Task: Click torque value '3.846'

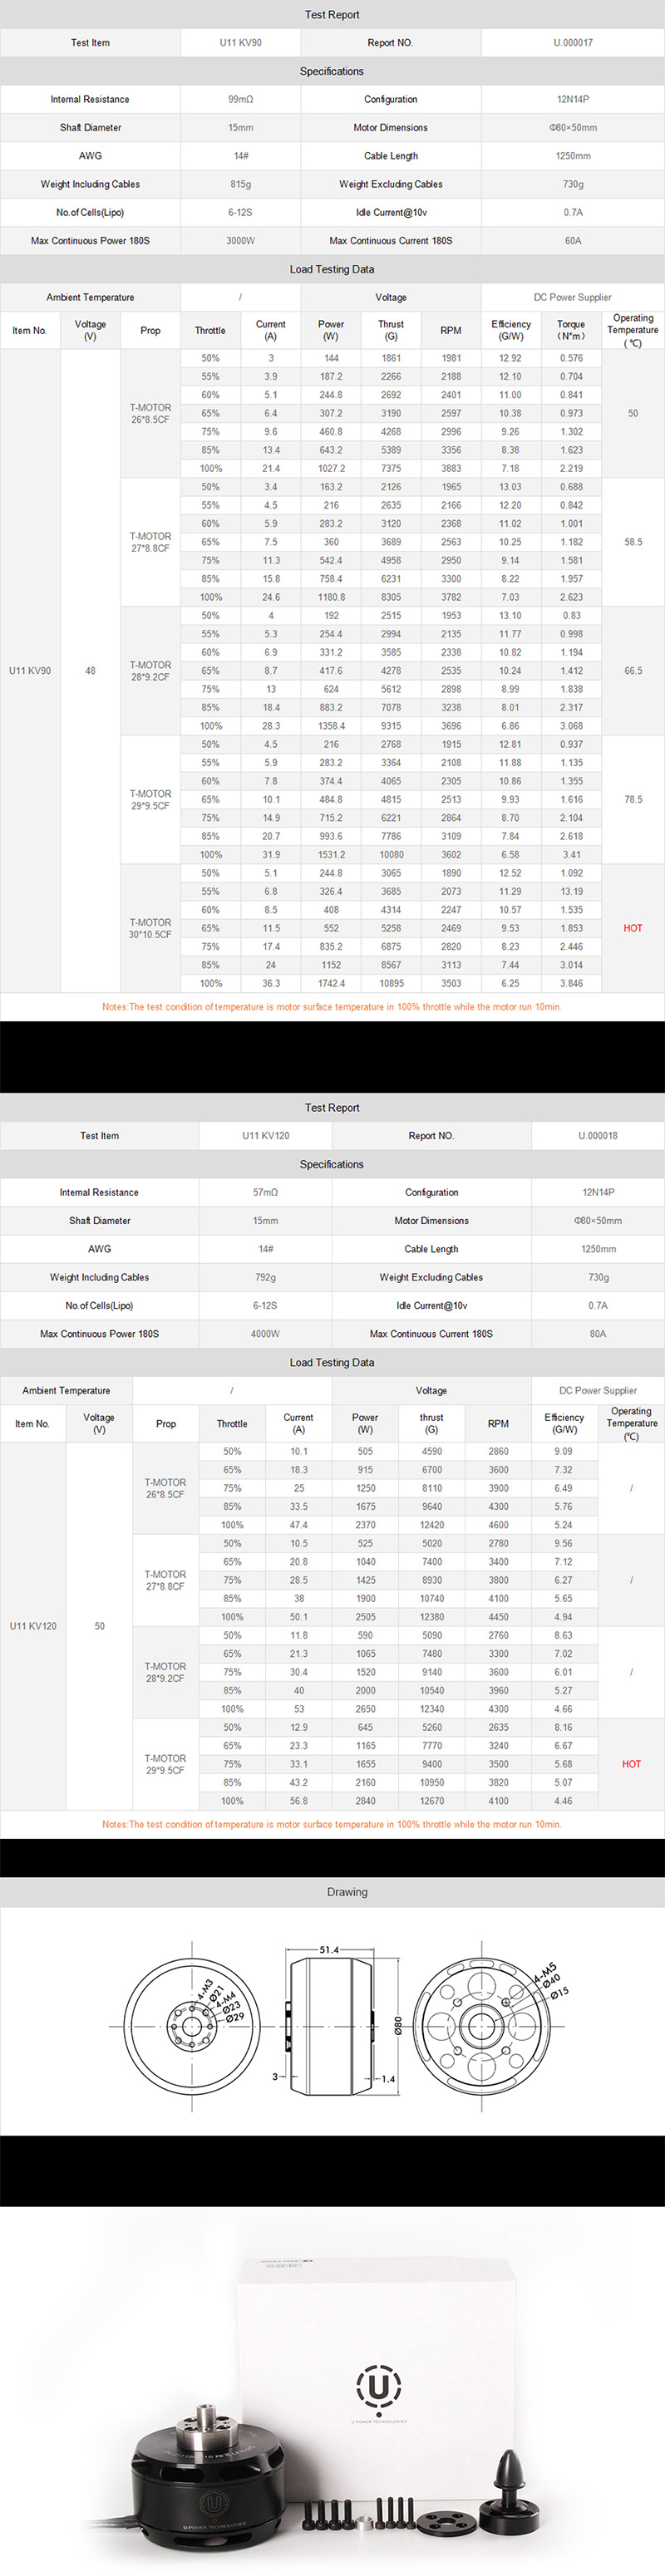Action: click(x=571, y=984)
